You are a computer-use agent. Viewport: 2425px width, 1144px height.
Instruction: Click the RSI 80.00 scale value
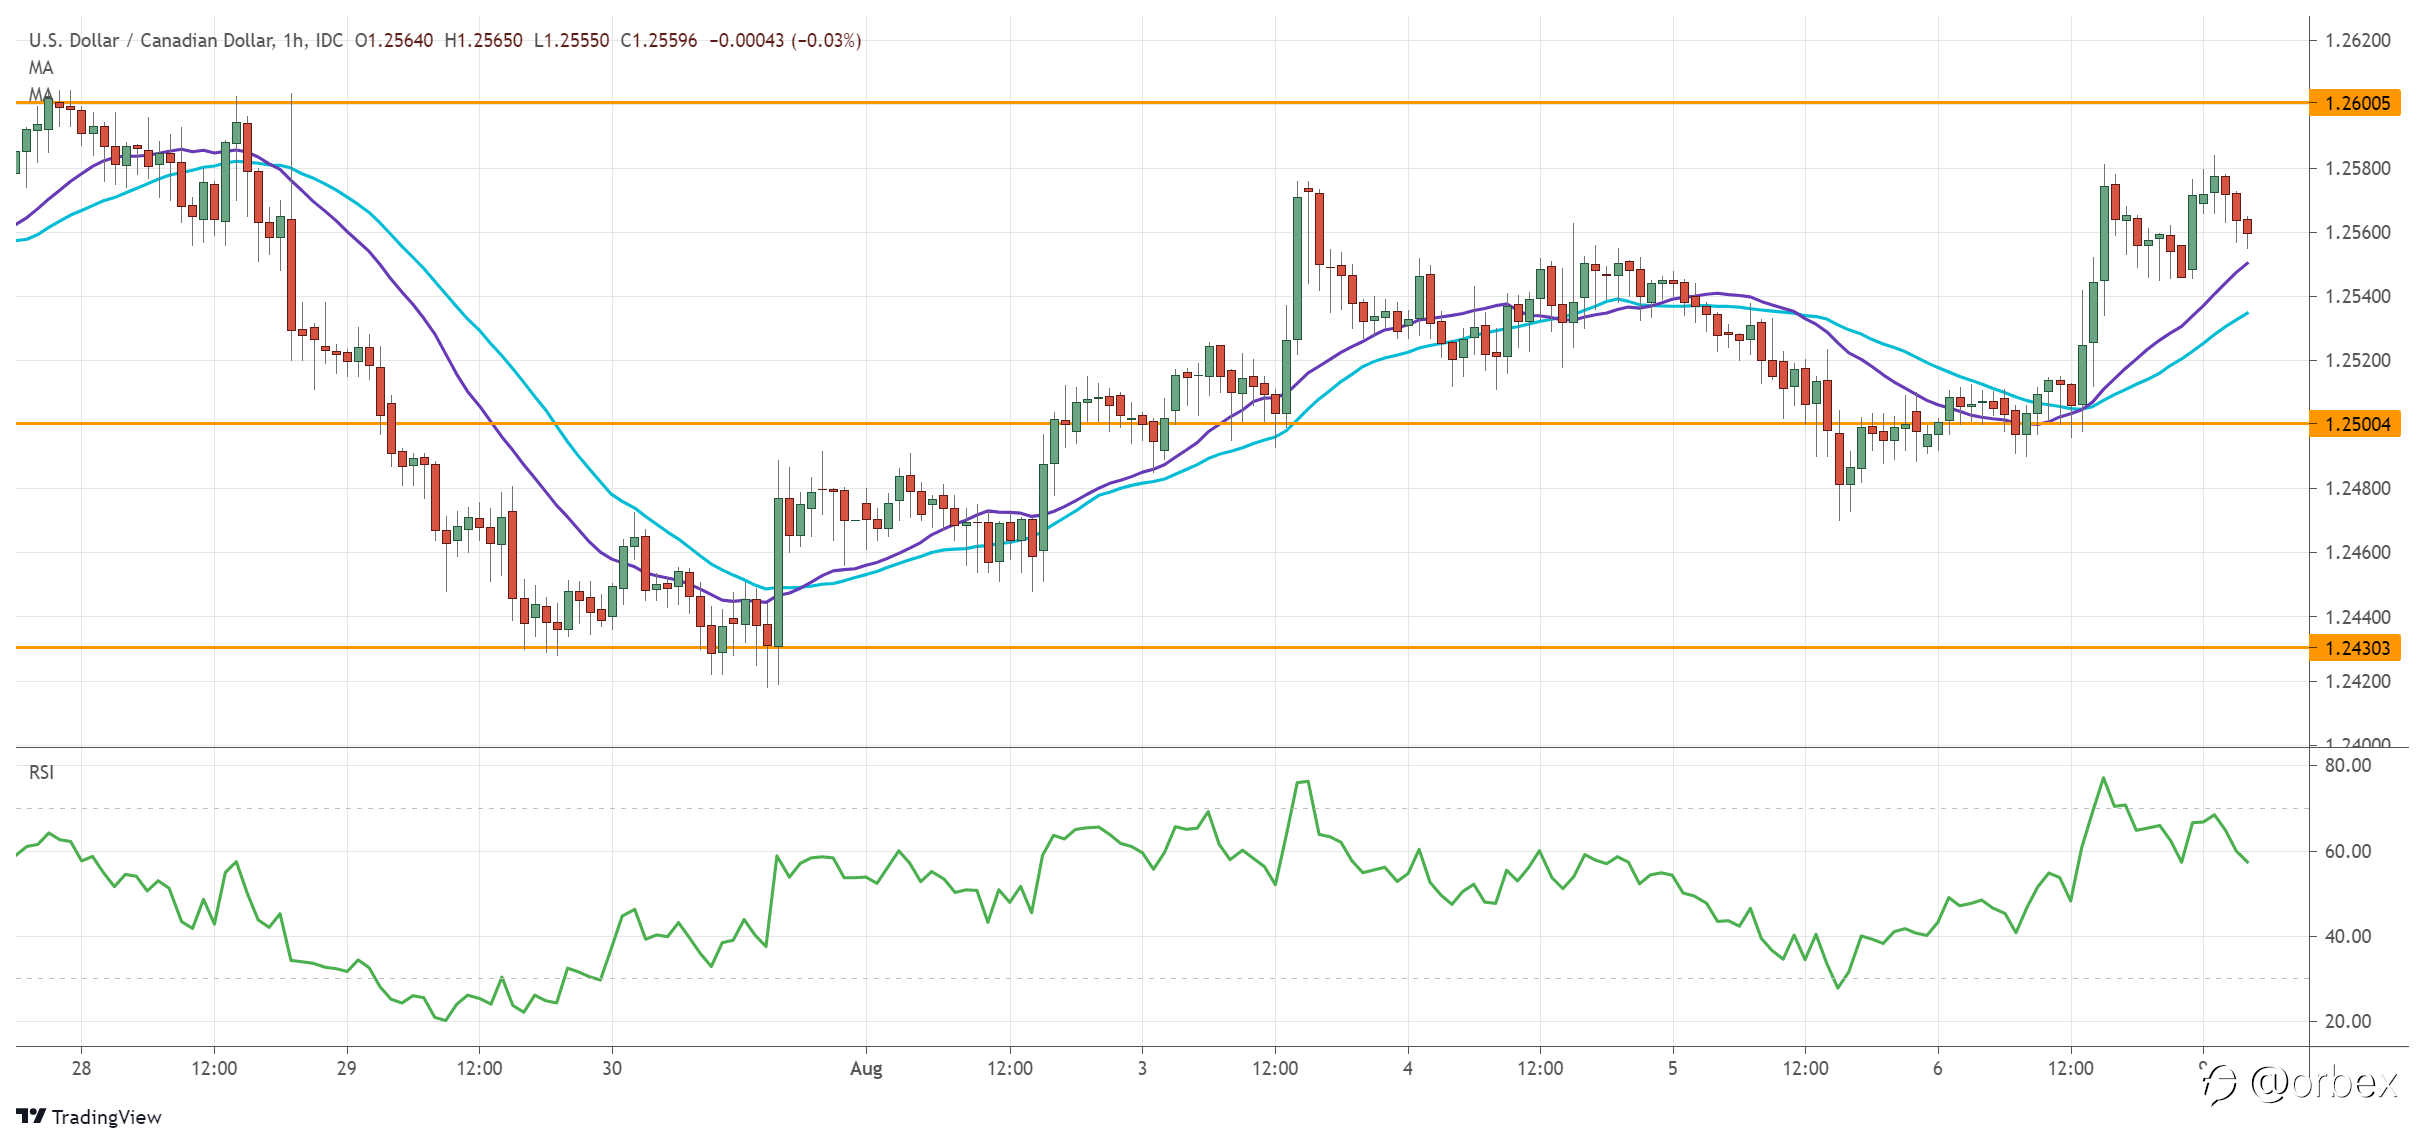pyautogui.click(x=2348, y=765)
